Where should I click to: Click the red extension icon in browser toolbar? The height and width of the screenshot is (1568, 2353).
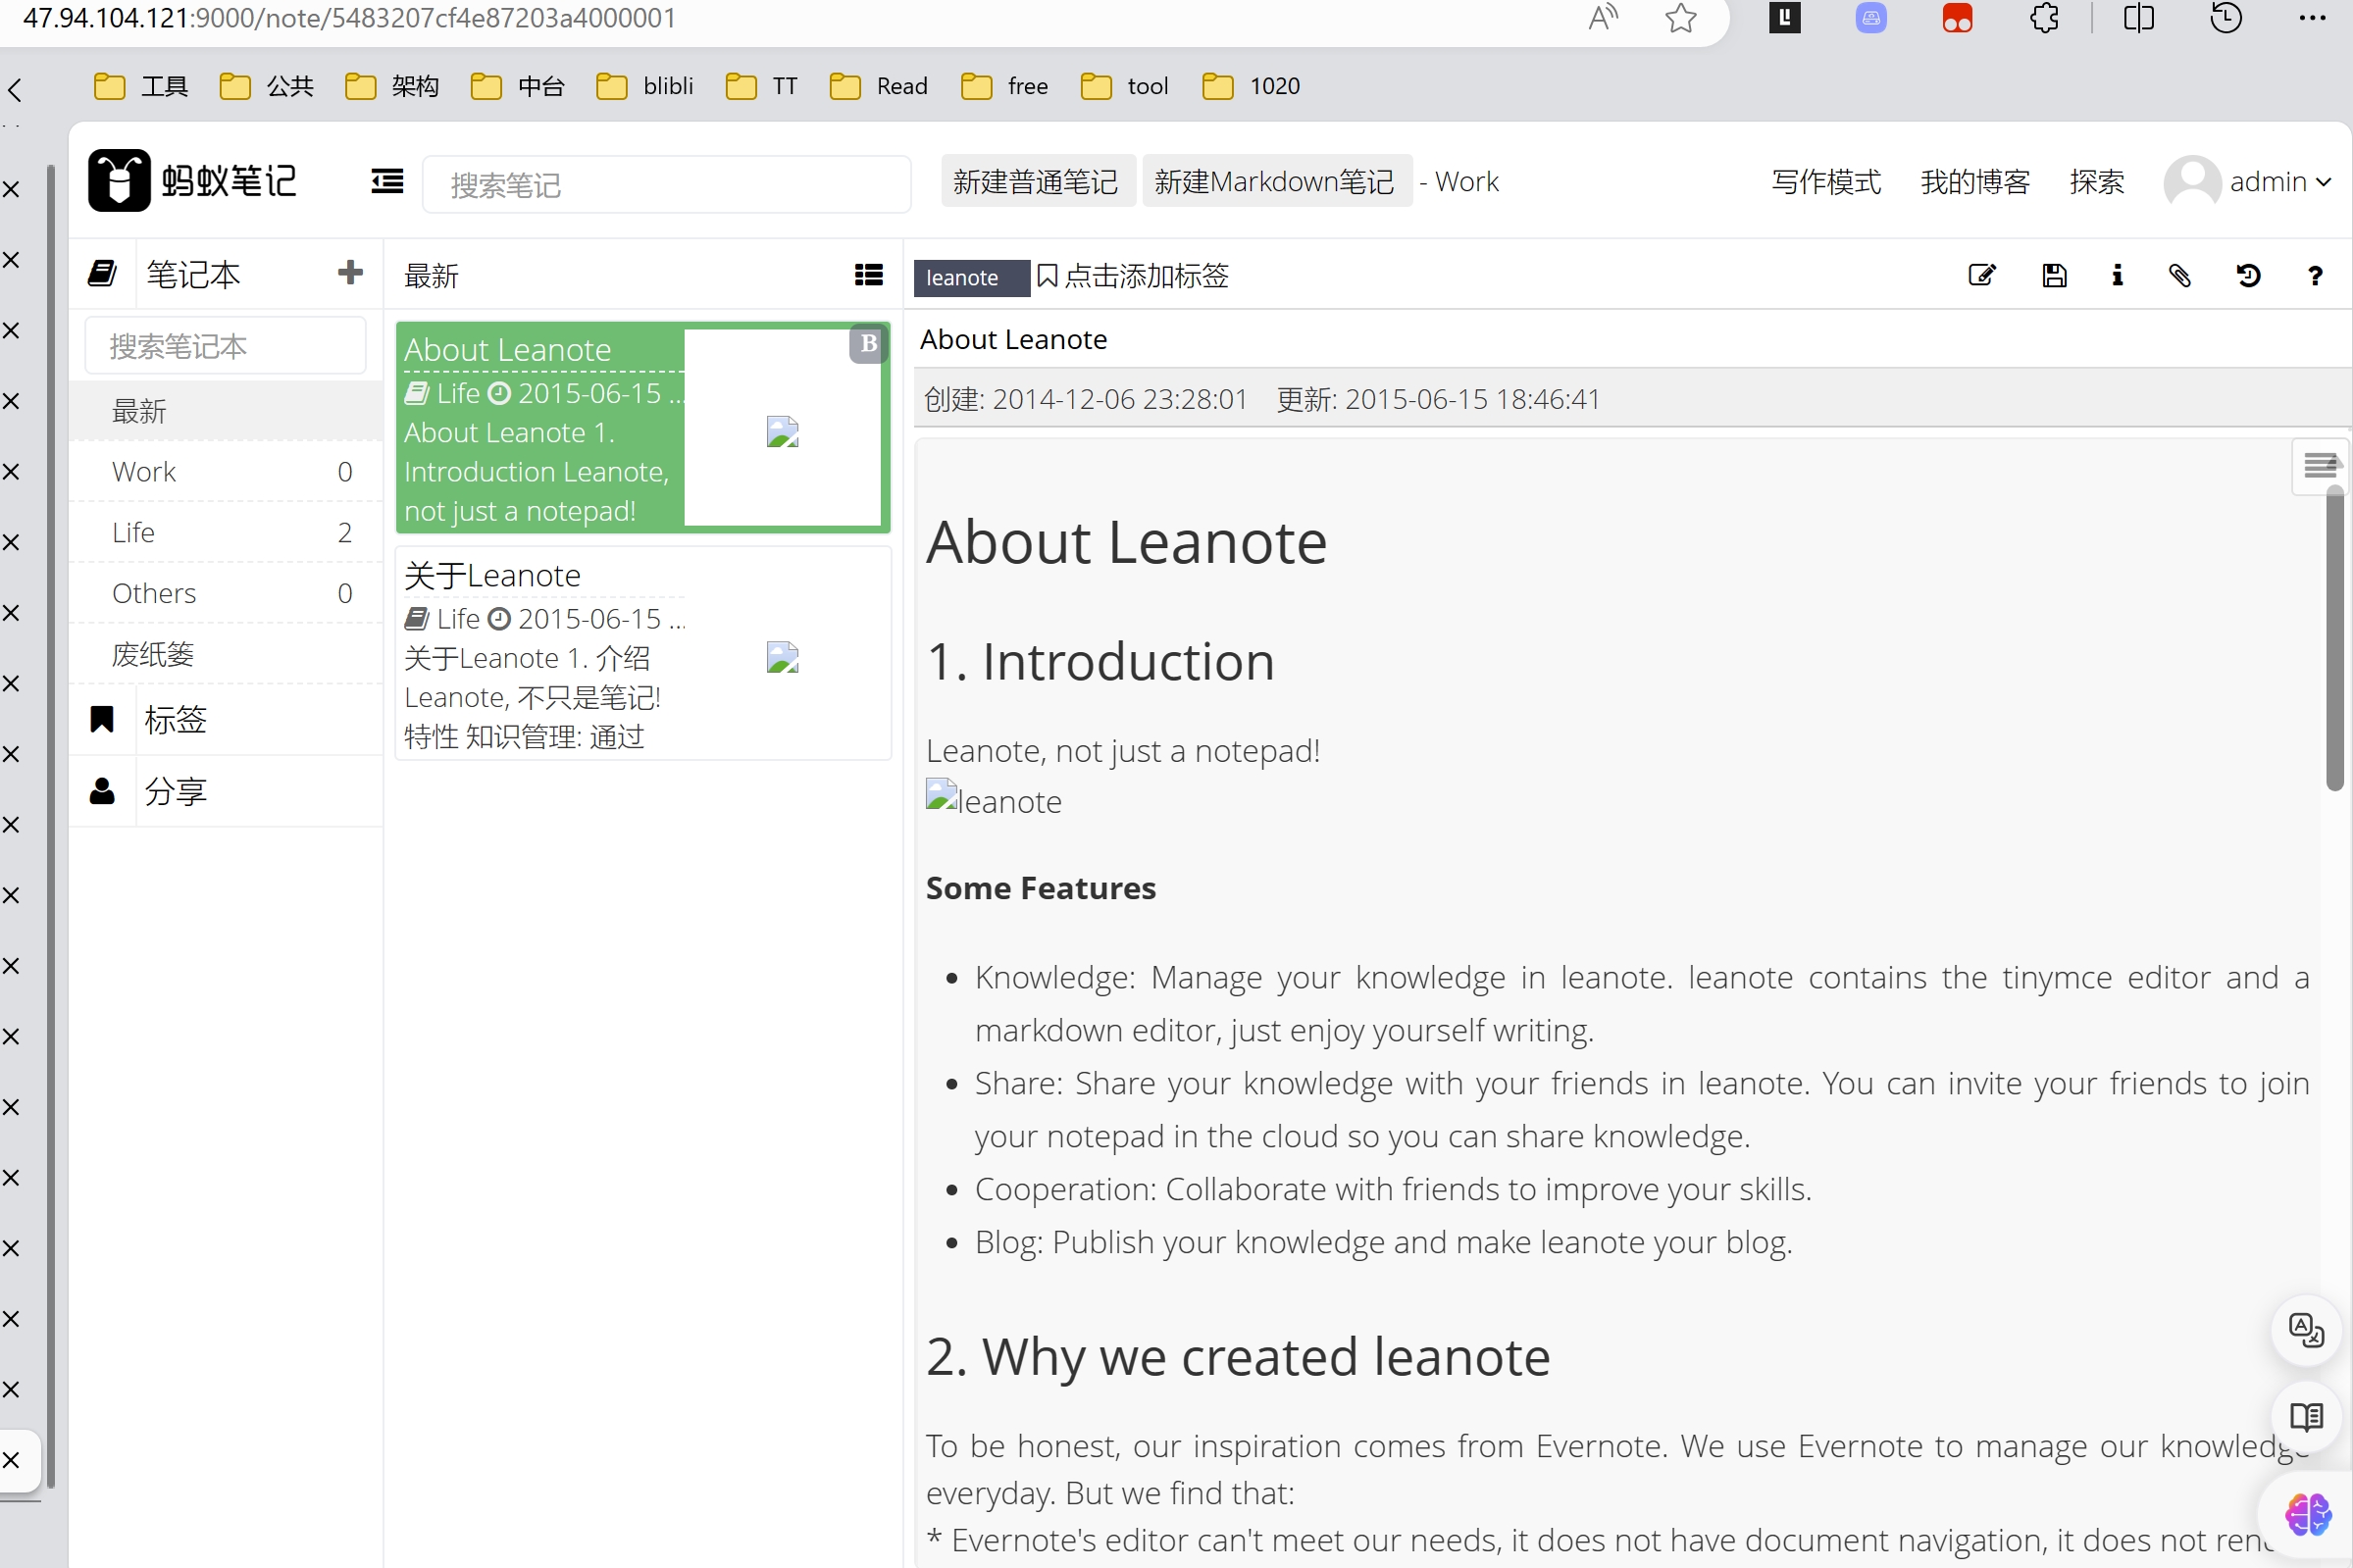tap(1957, 18)
